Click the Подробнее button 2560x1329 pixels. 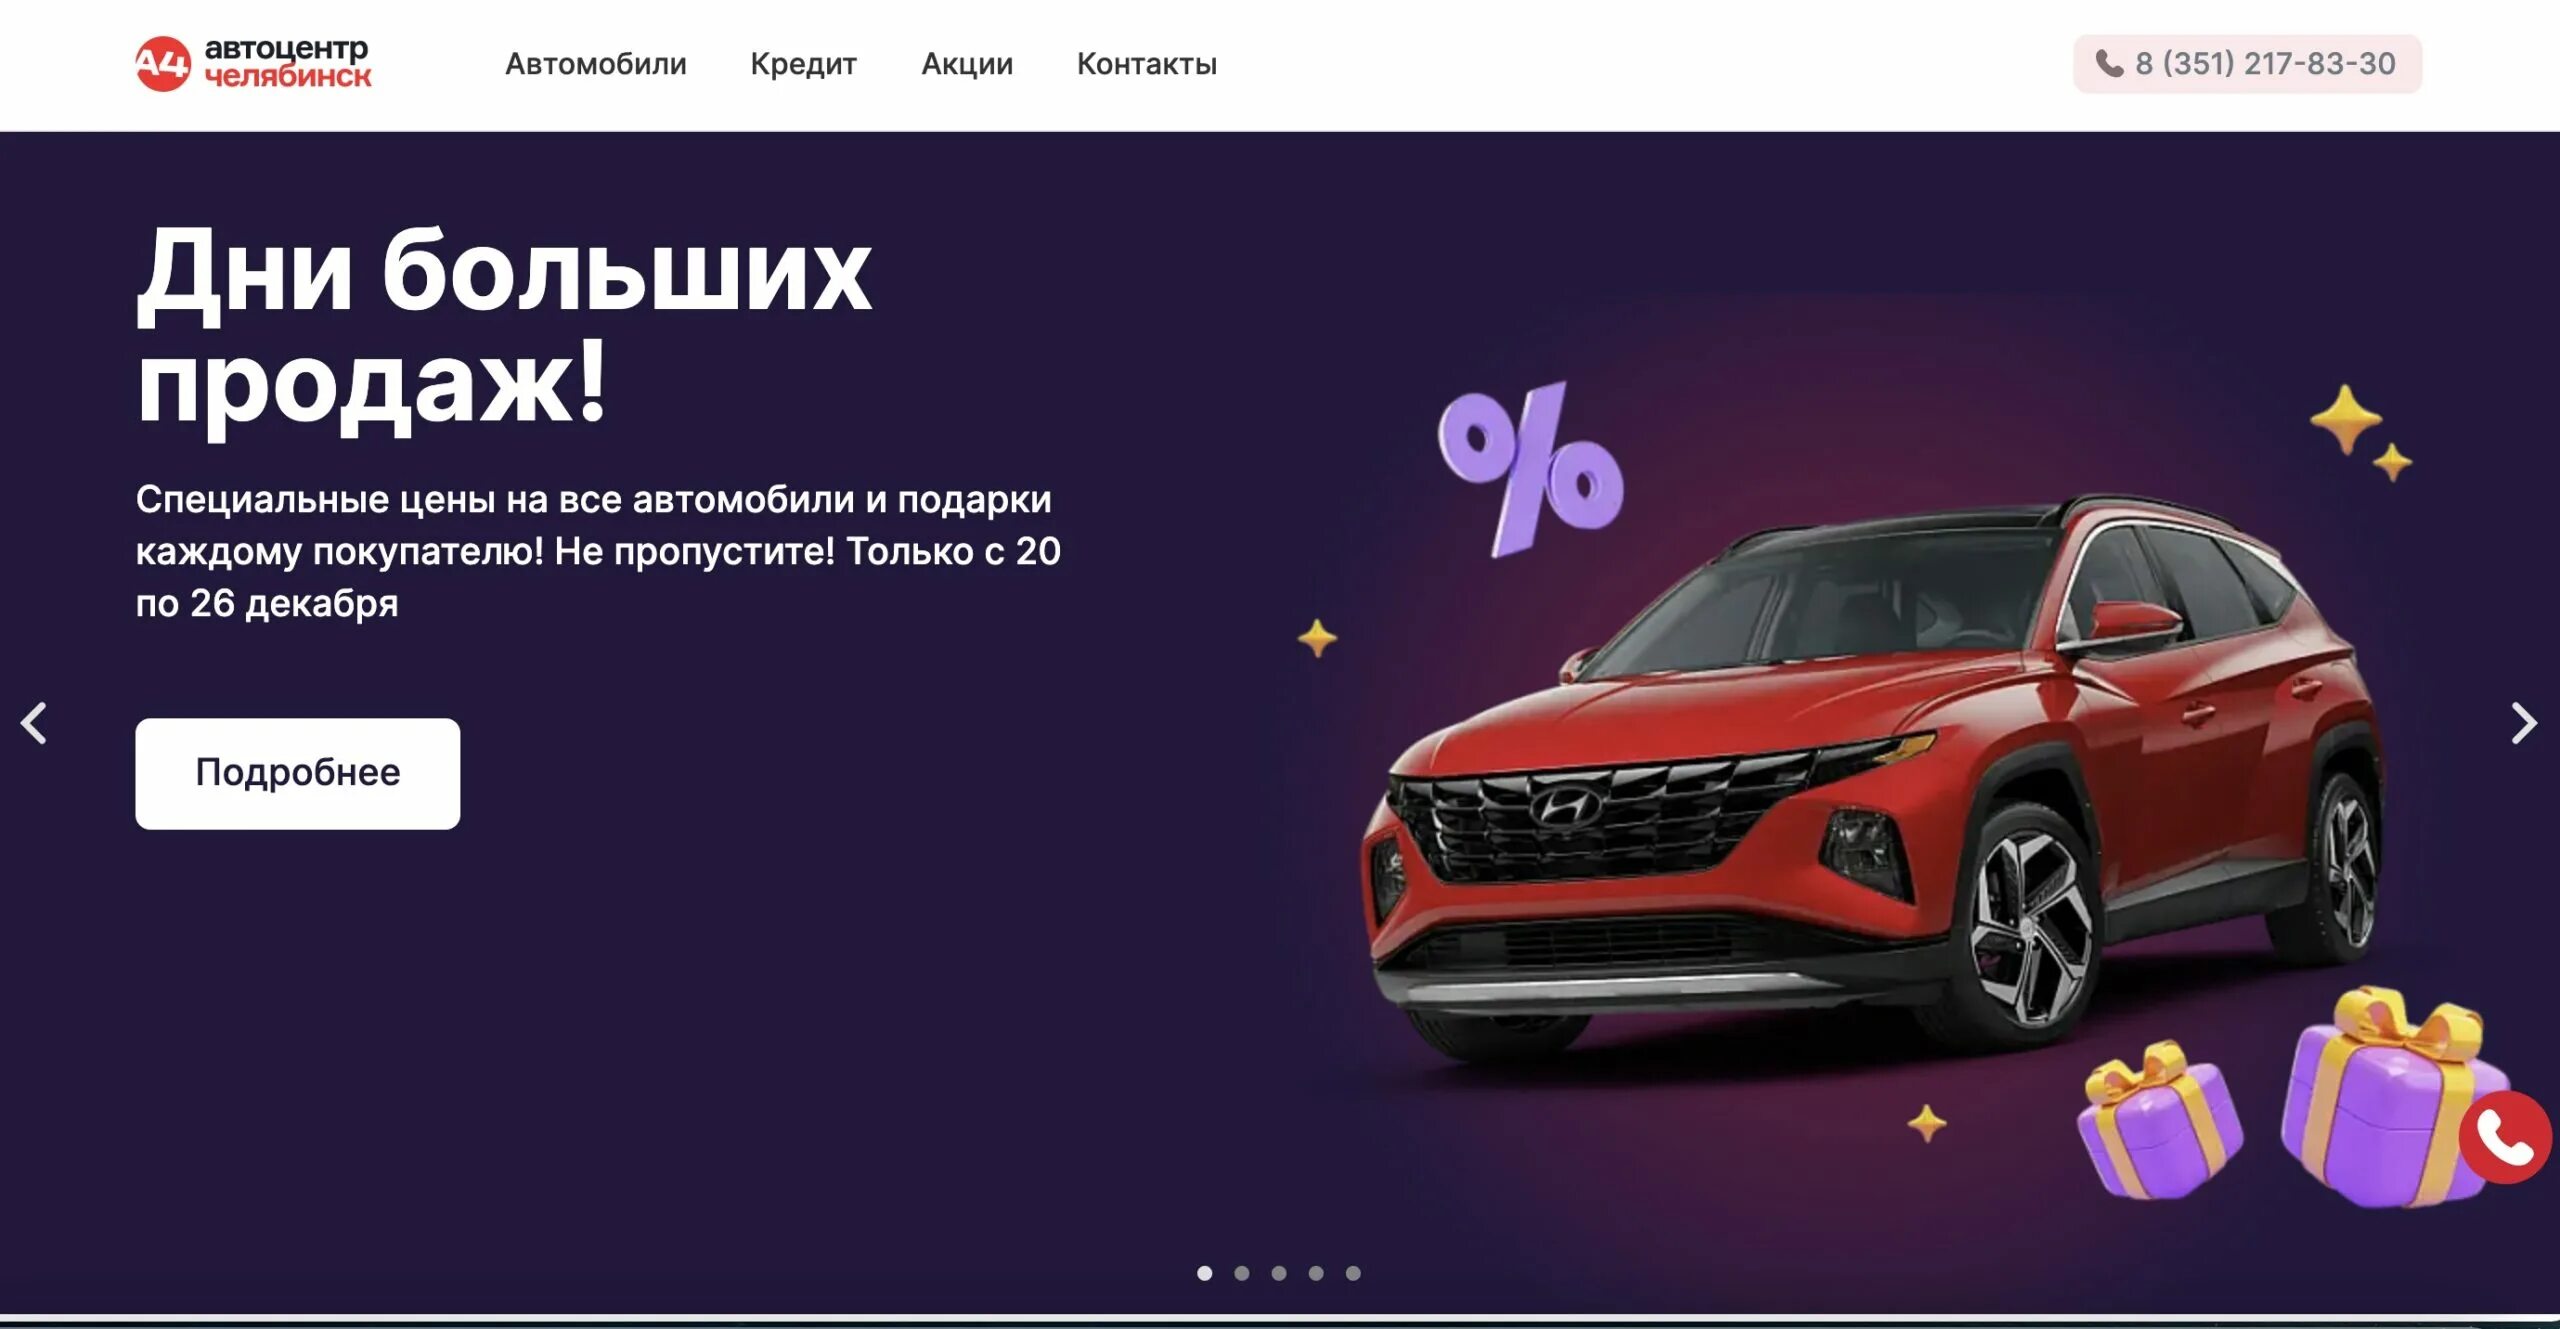coord(298,773)
